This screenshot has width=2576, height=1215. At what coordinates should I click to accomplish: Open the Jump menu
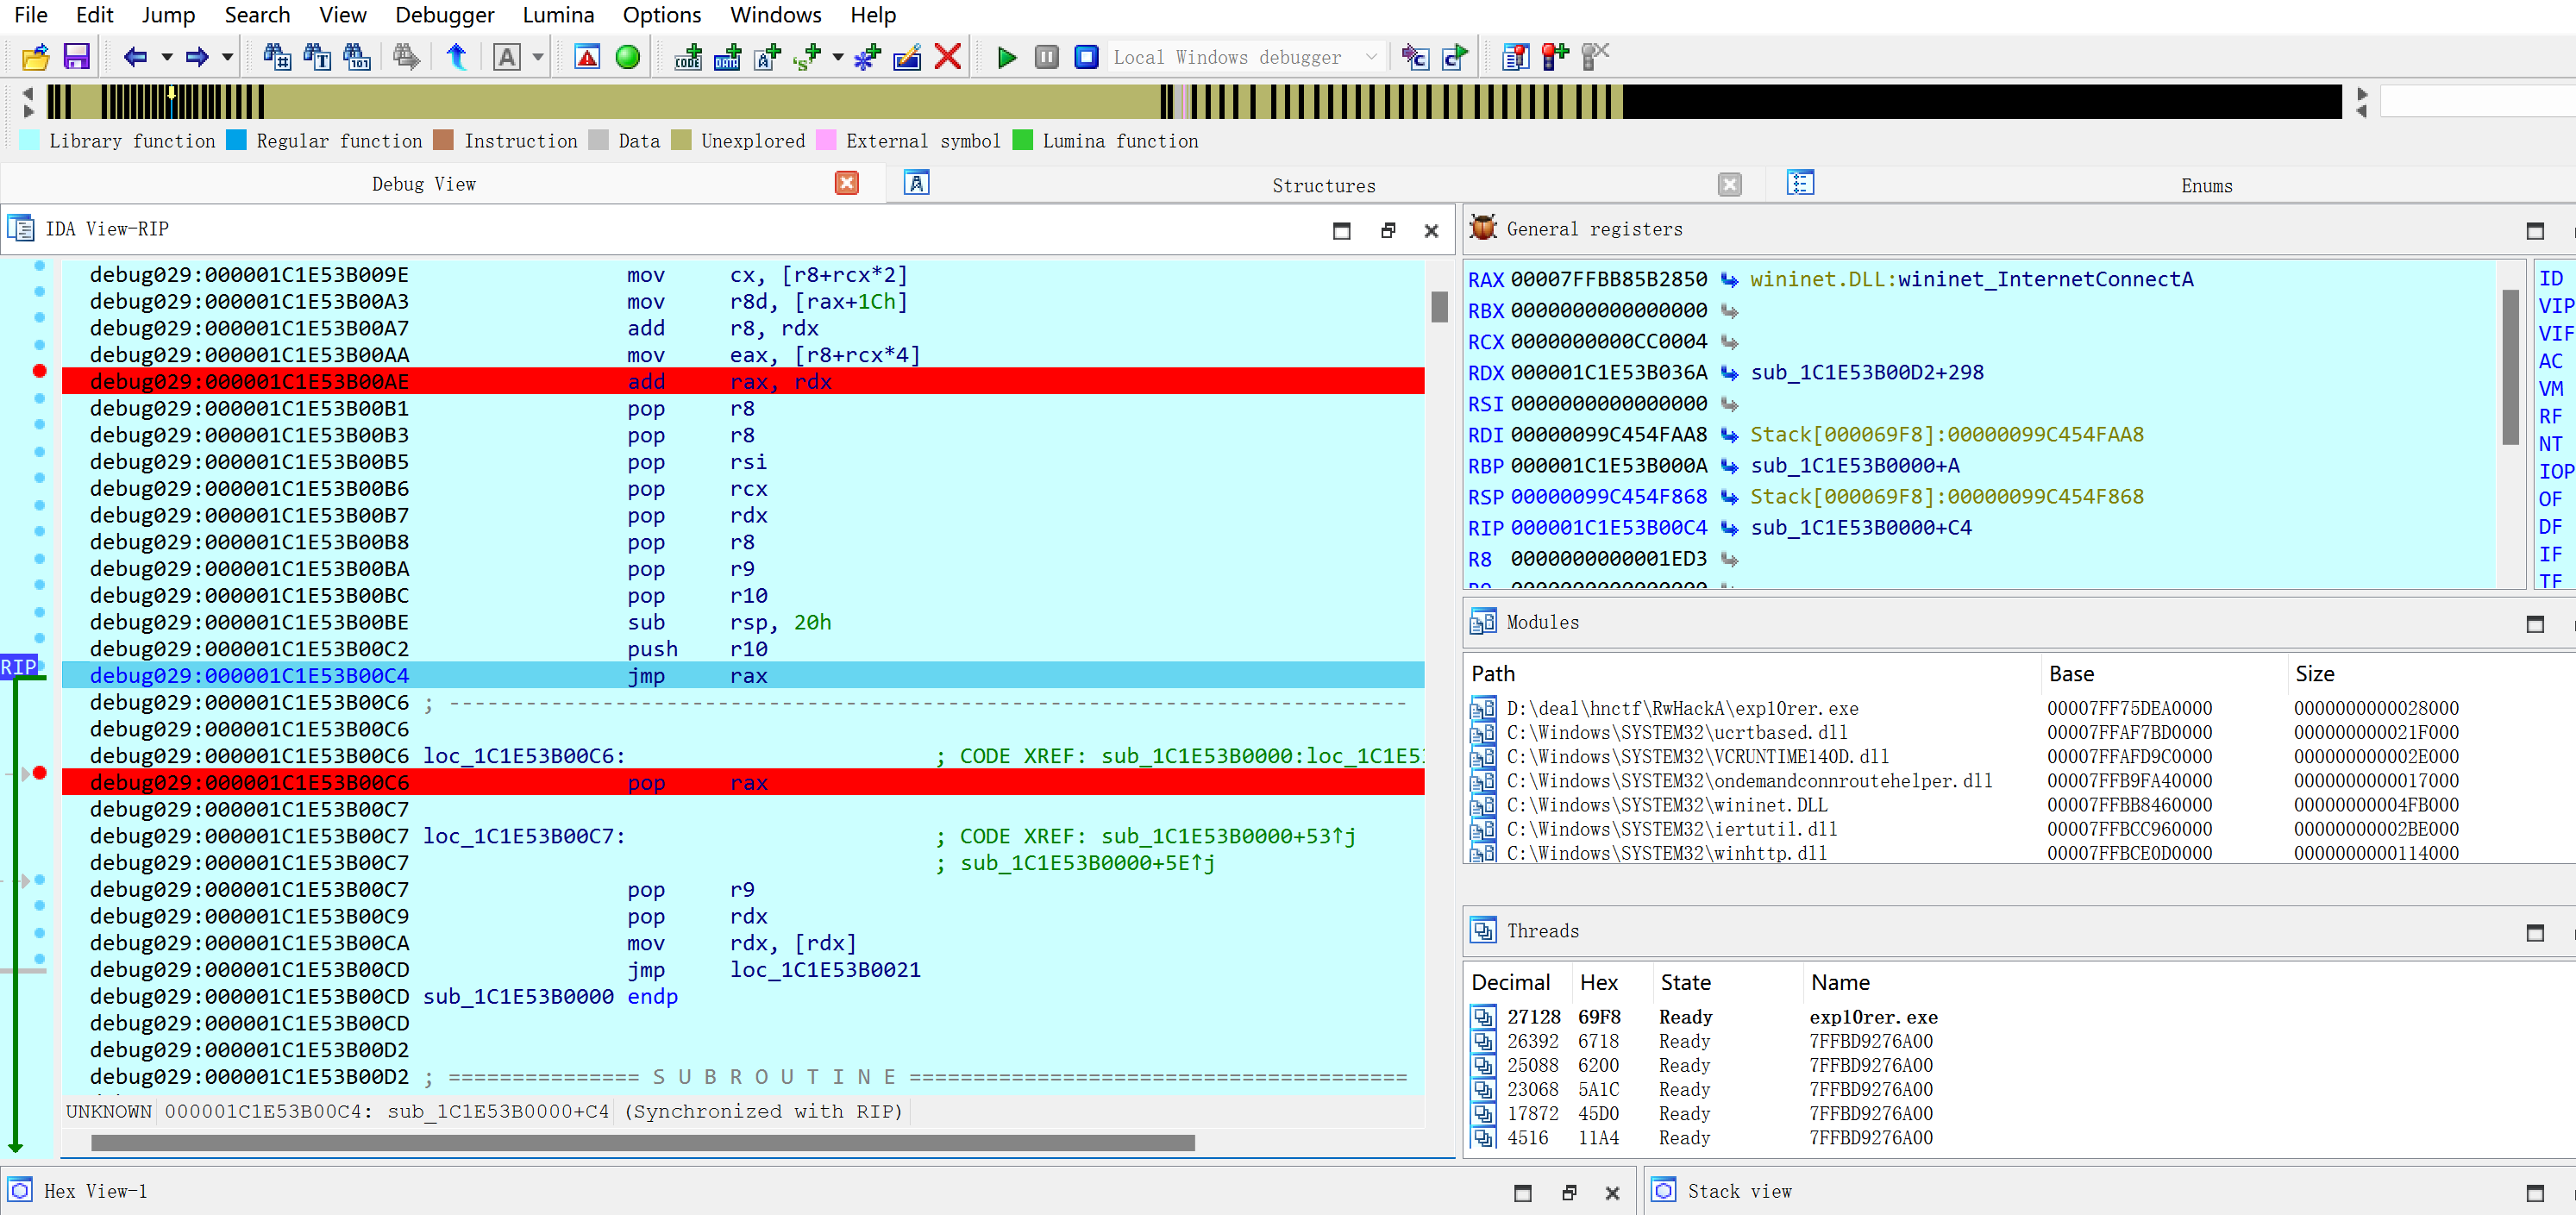[168, 15]
